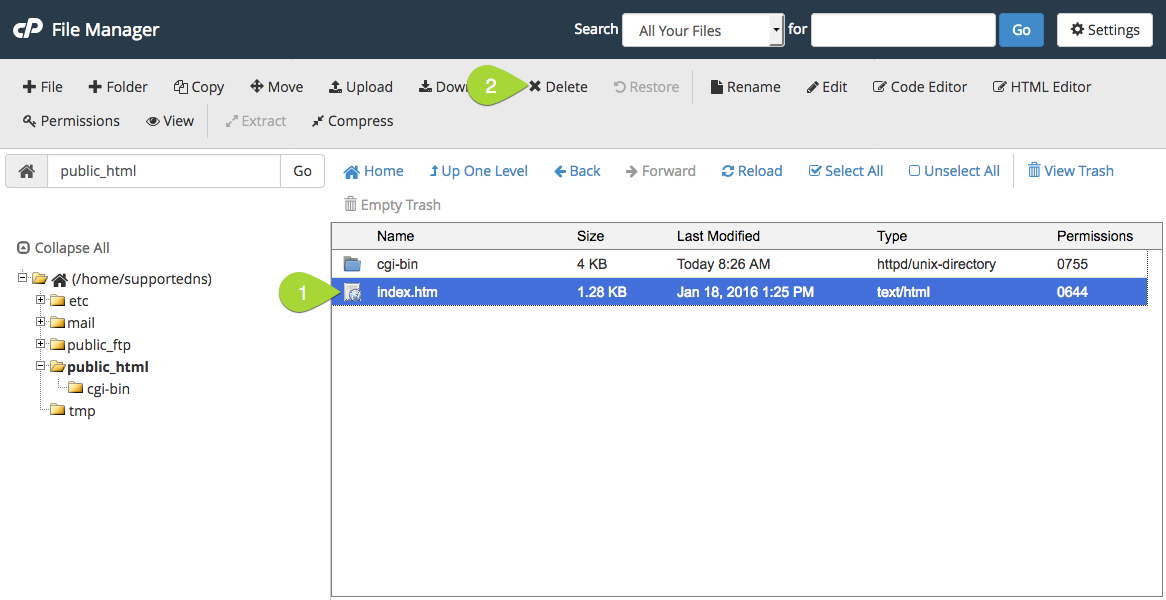
Task: Compress the selected file
Action: (352, 120)
